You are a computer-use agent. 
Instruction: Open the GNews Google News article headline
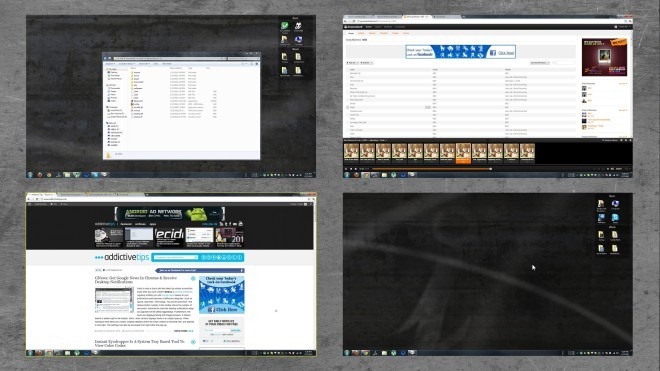pos(136,280)
